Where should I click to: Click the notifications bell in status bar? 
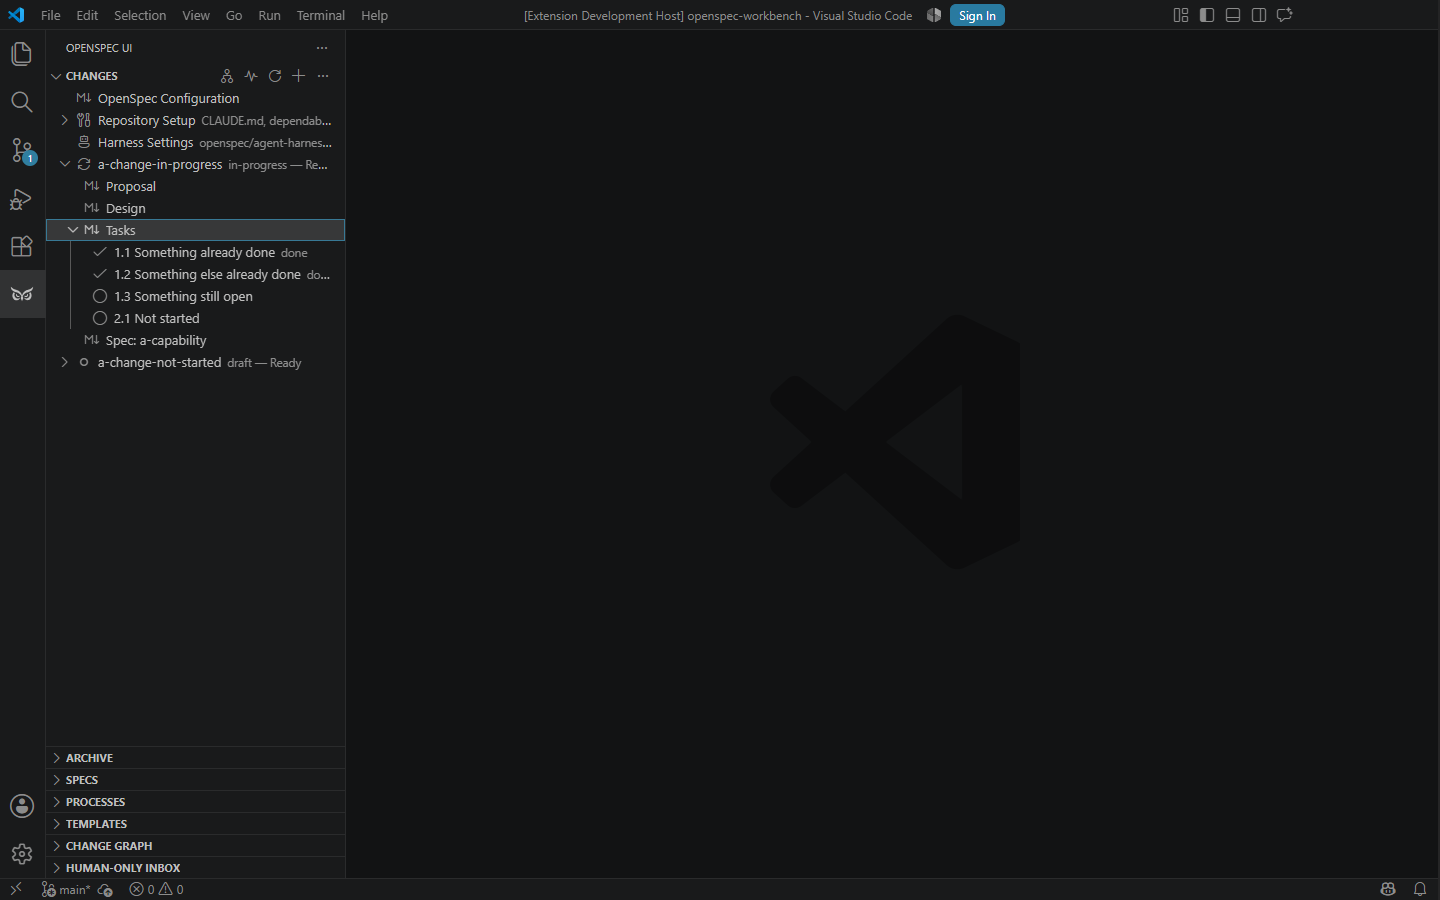tap(1420, 889)
